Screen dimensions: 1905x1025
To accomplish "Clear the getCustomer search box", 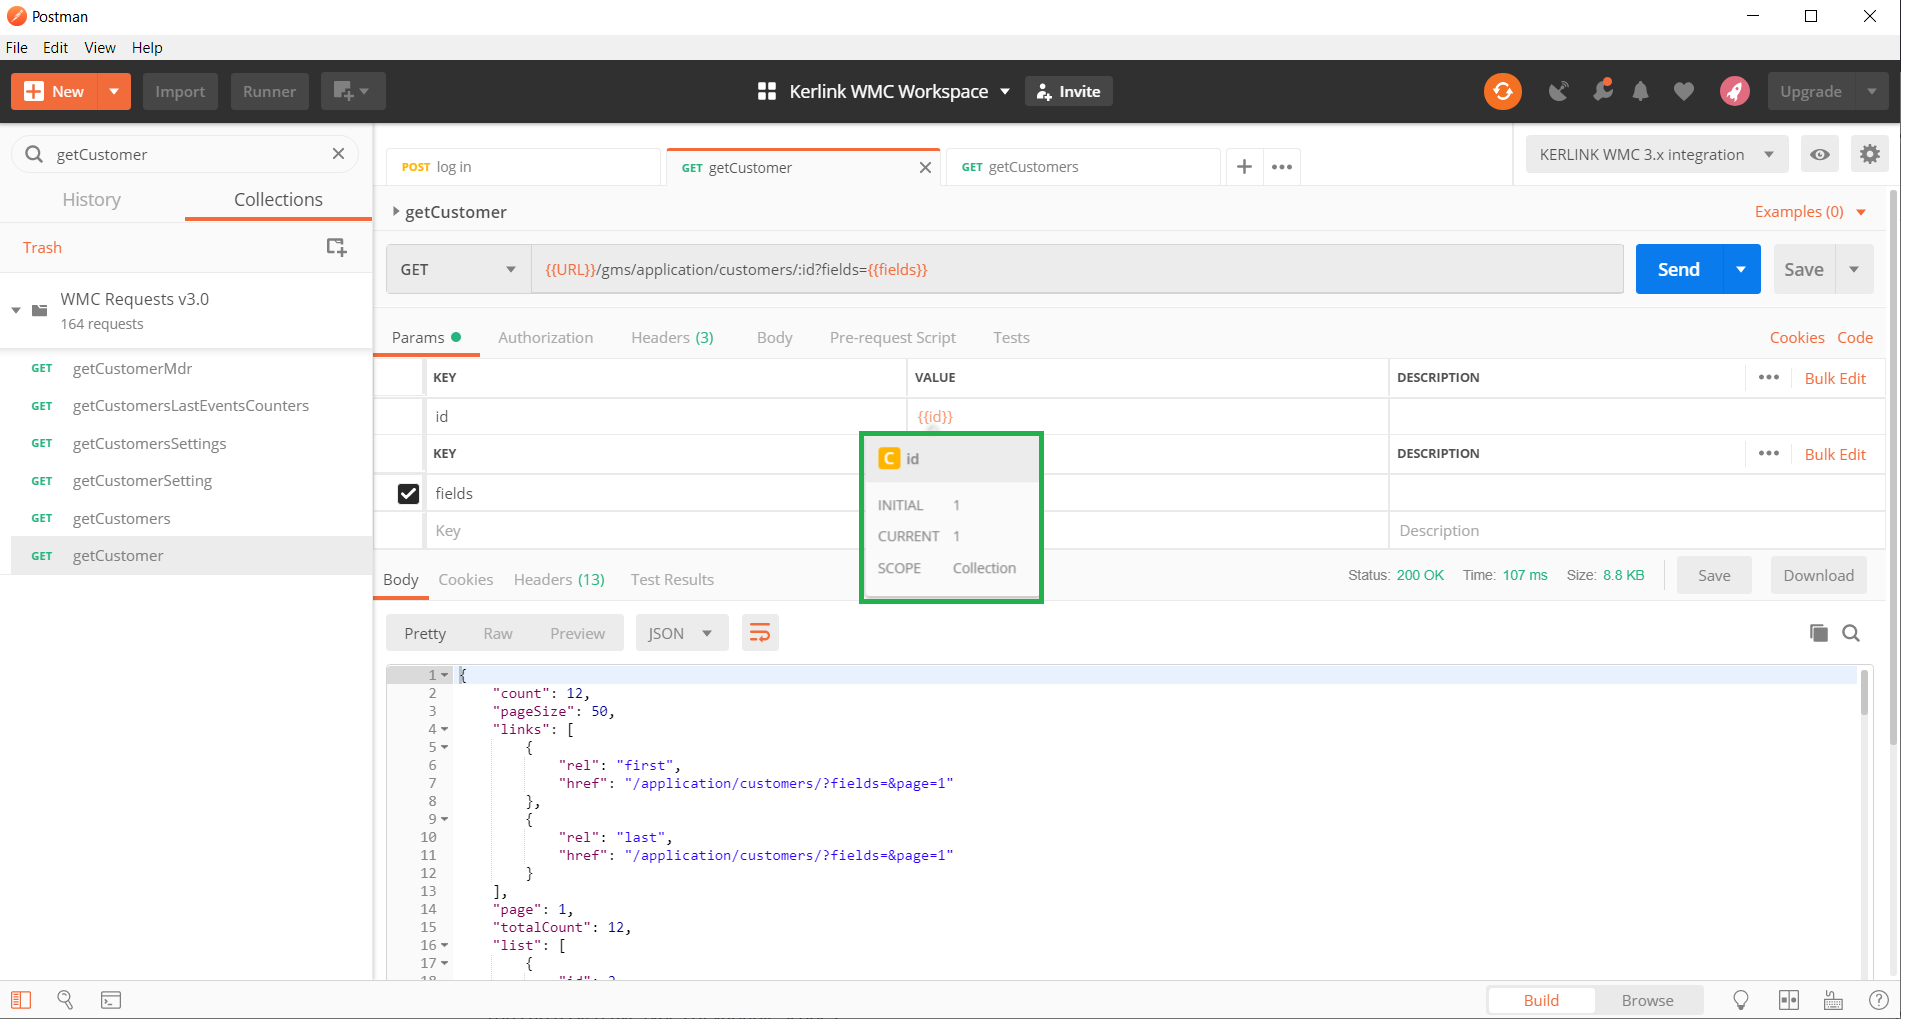I will click(x=338, y=154).
